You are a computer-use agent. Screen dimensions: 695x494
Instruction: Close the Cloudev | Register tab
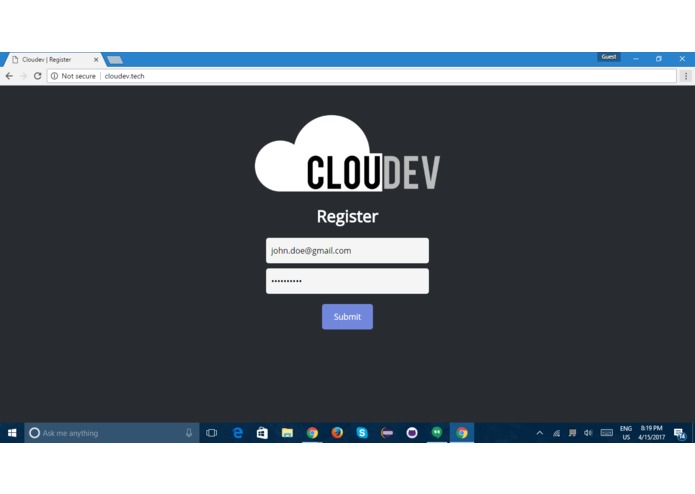tap(96, 59)
